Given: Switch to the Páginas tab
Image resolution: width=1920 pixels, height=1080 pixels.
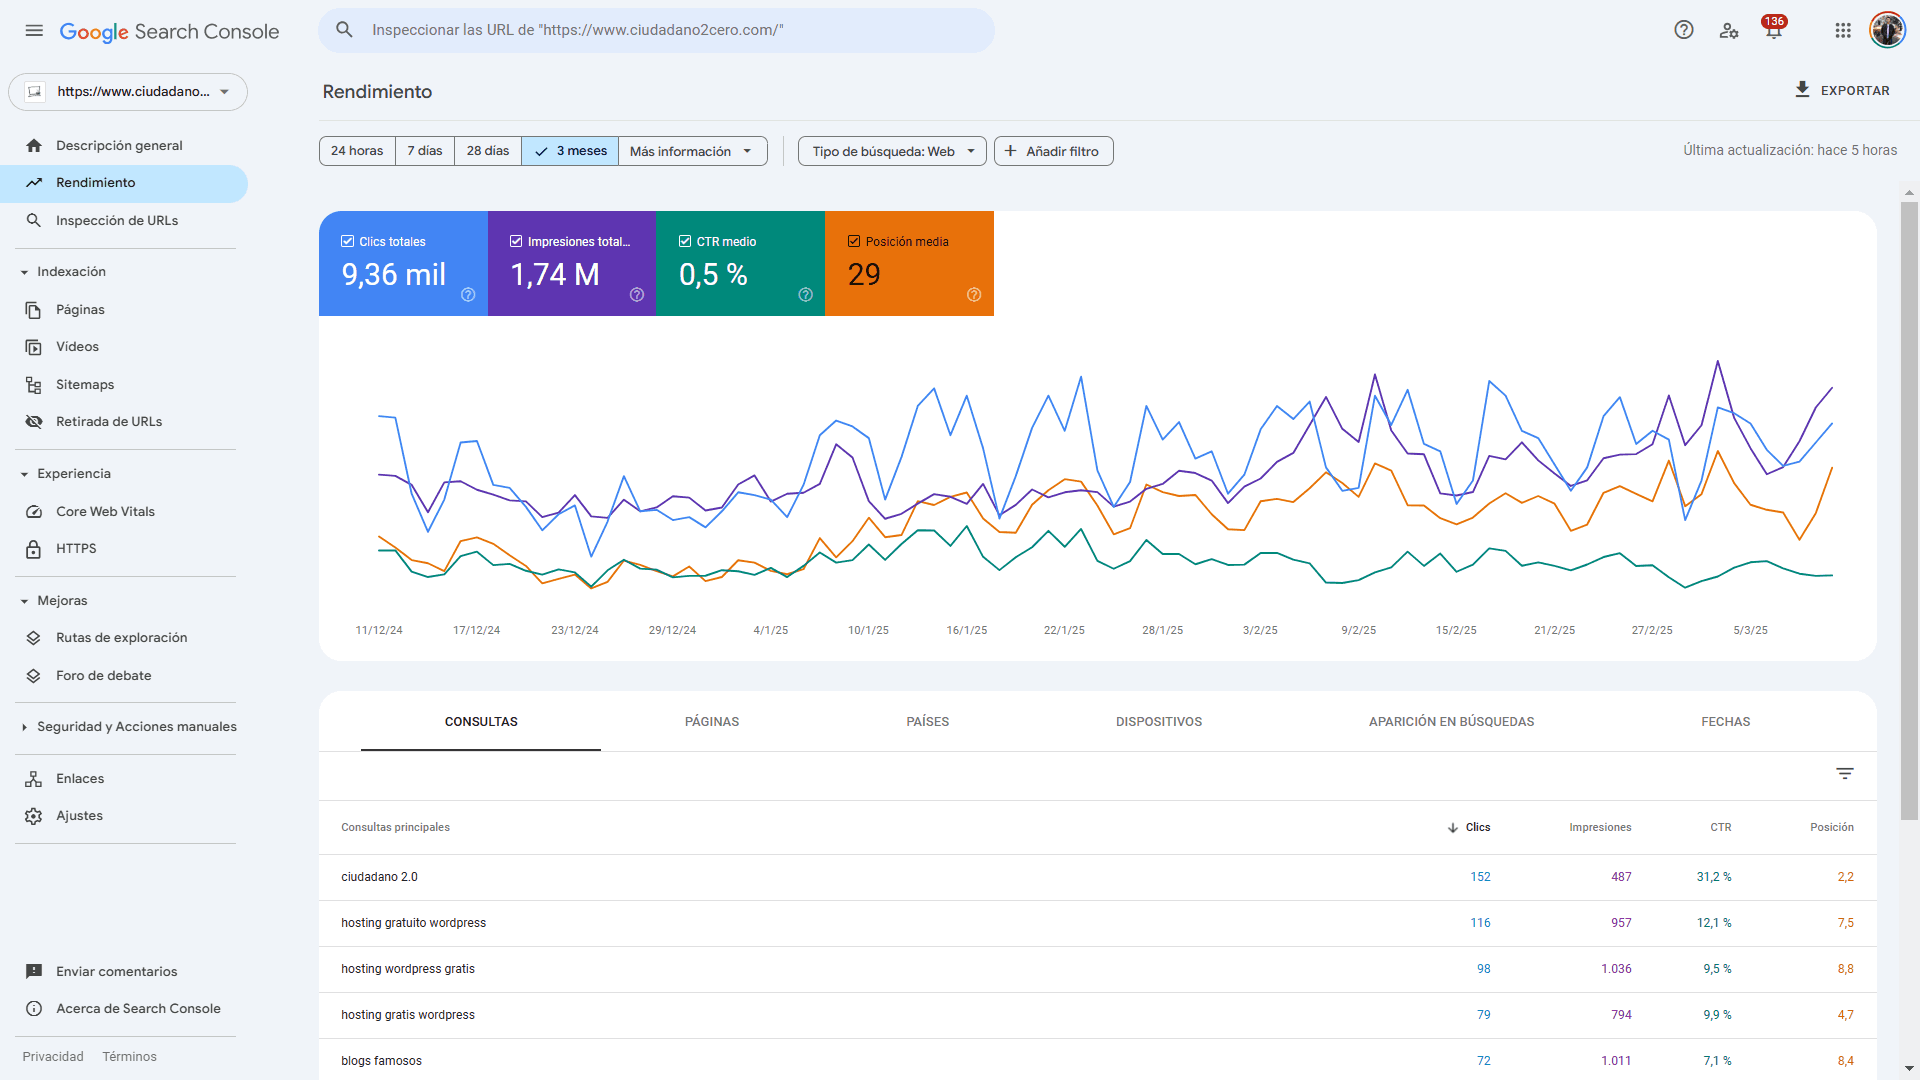Looking at the screenshot, I should (x=712, y=722).
